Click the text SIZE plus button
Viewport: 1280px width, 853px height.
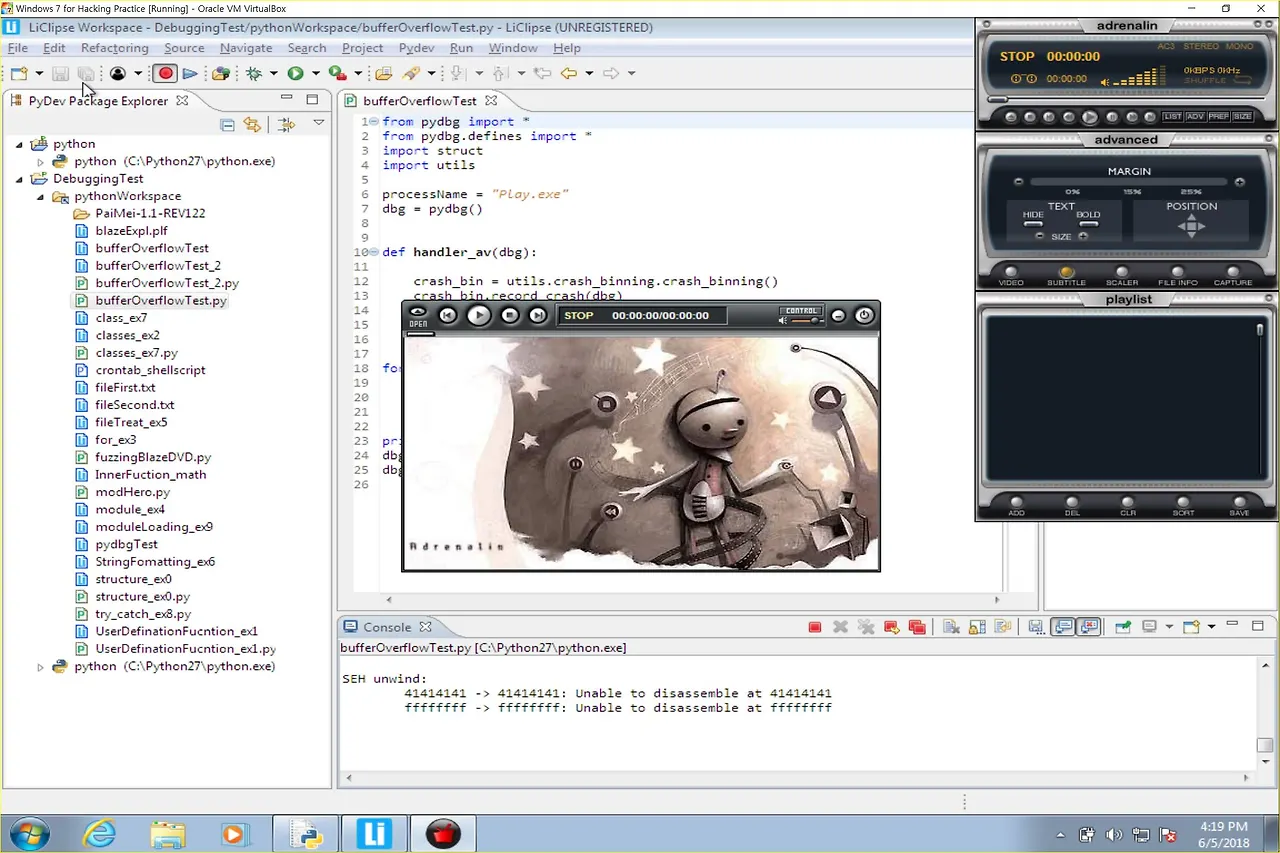(x=1083, y=236)
